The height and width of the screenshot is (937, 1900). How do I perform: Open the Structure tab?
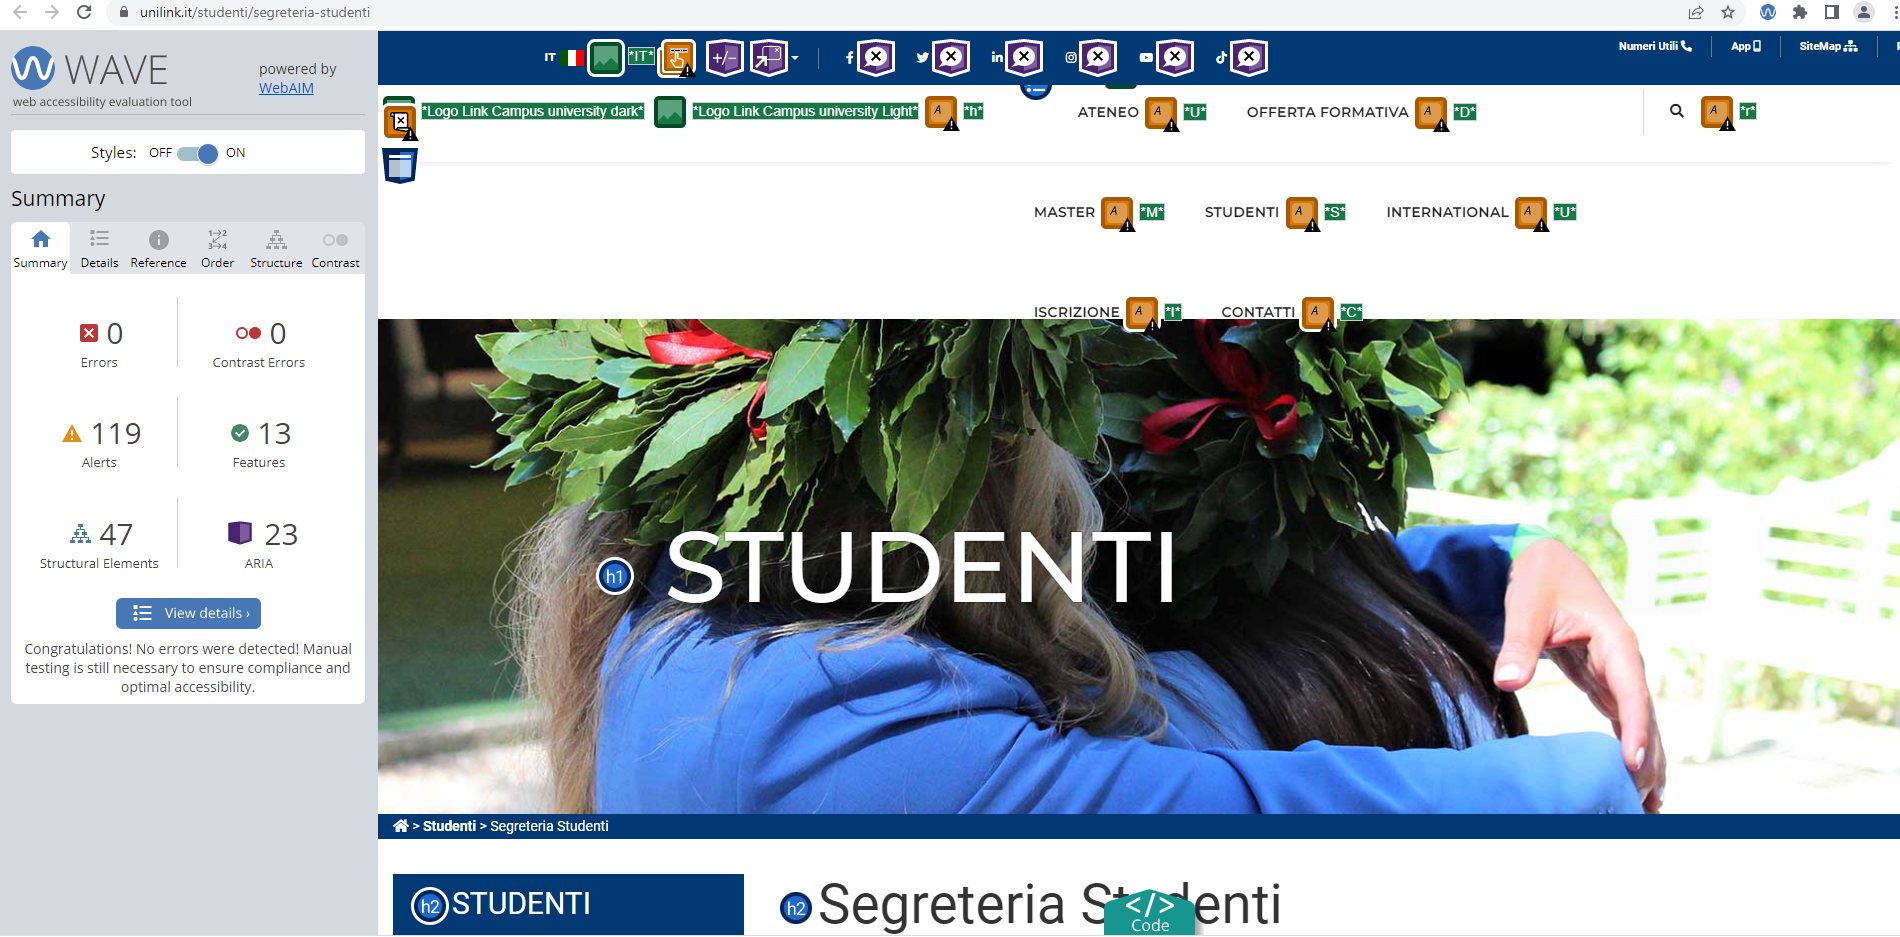point(276,248)
